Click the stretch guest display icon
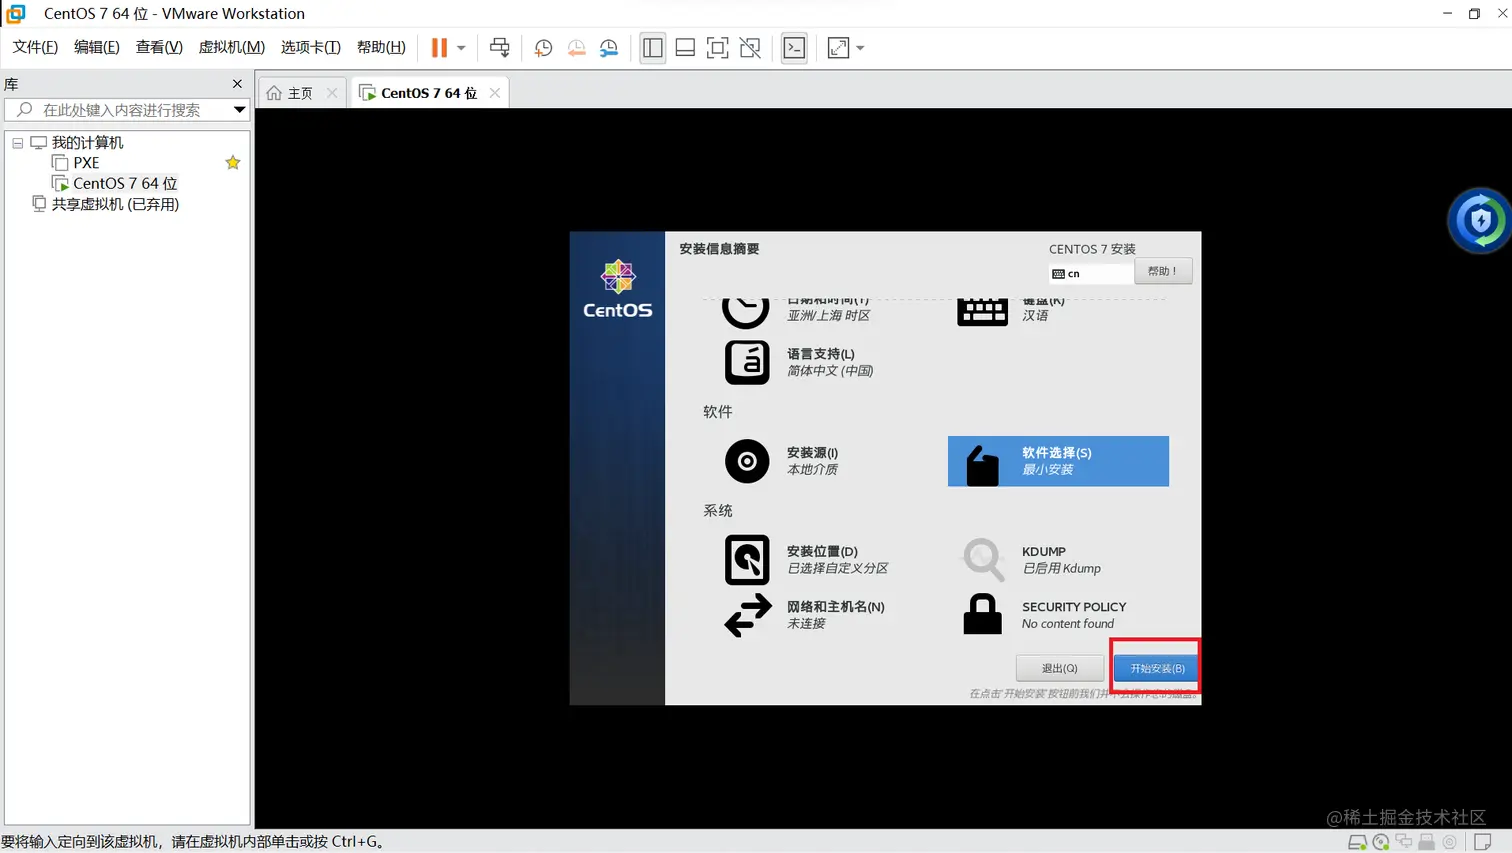 (838, 48)
